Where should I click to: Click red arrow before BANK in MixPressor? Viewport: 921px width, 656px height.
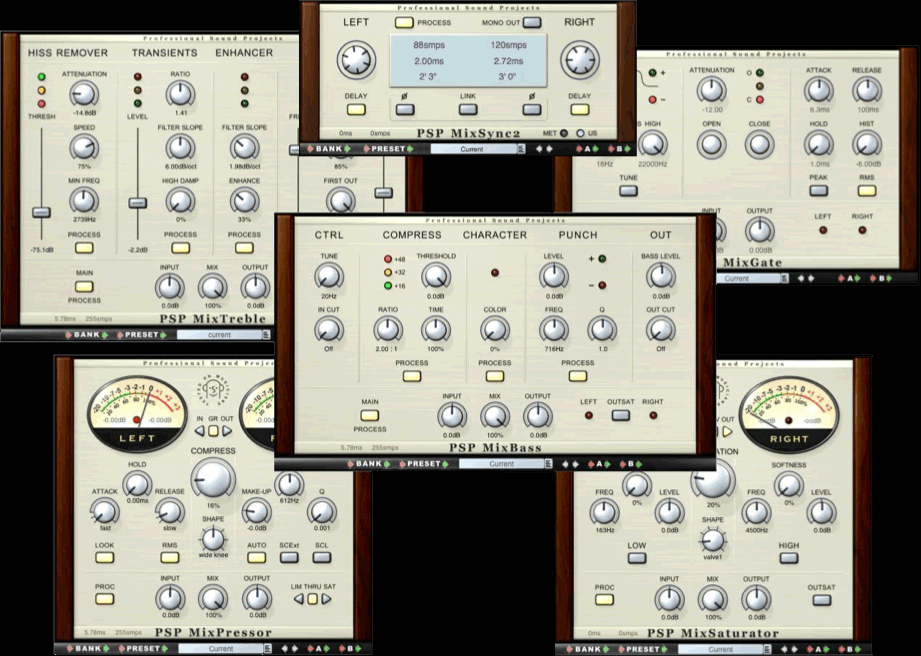(70, 649)
